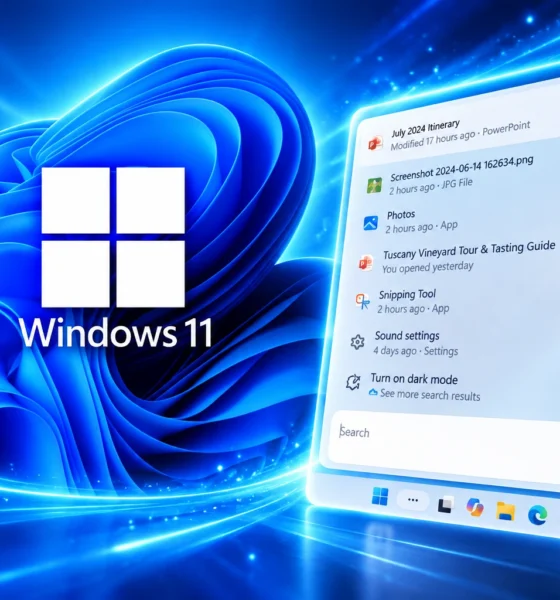Screen dimensions: 560x600
Task: Click the Snipping Tool scissors icon
Action: click(x=362, y=301)
